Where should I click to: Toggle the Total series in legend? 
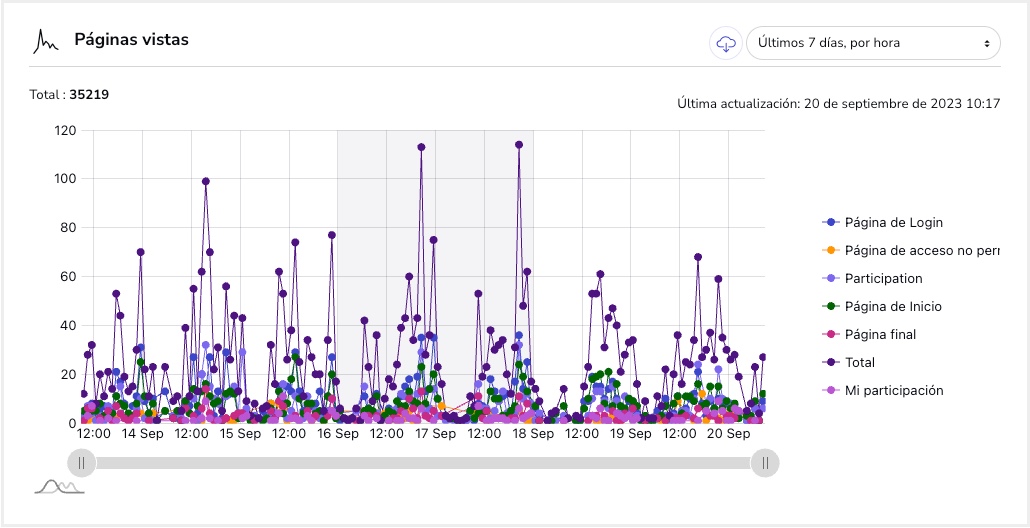click(859, 362)
